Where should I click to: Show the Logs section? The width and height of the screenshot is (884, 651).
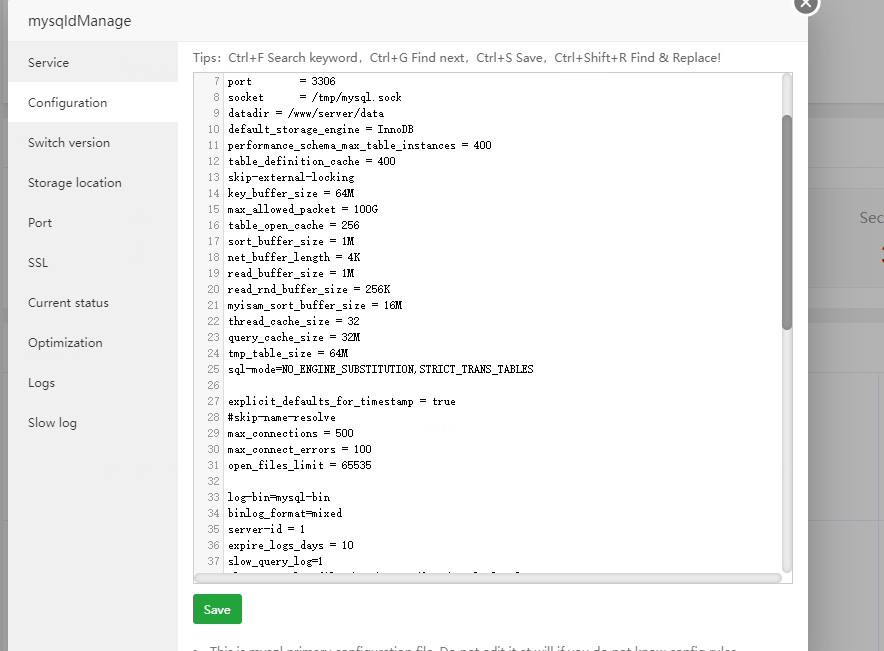tap(41, 383)
